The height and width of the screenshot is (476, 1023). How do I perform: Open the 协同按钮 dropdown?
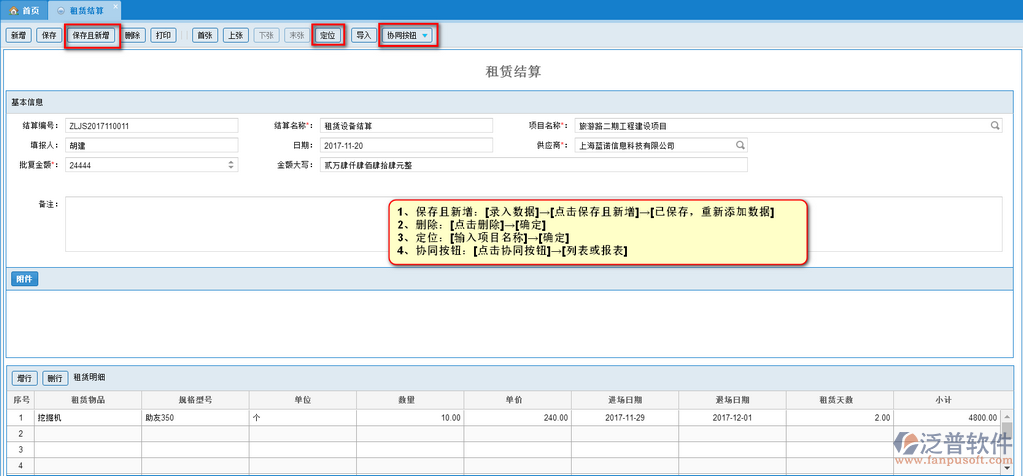(409, 35)
